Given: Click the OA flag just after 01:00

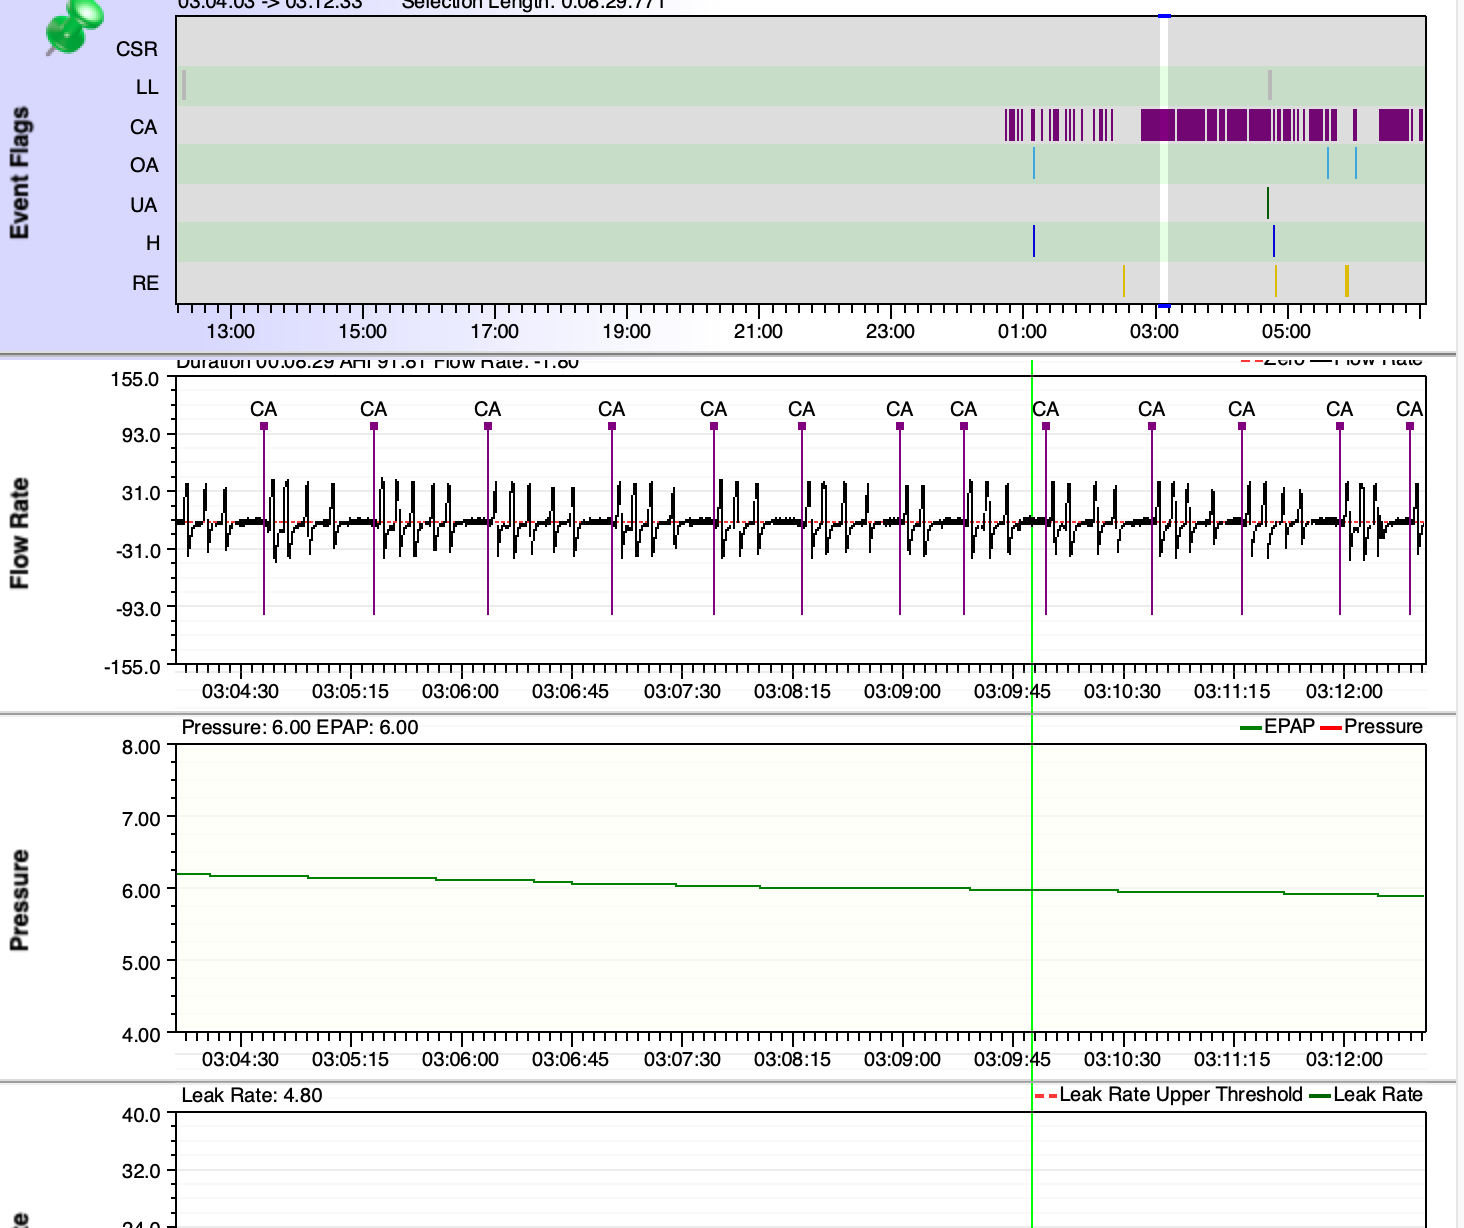Looking at the screenshot, I should [x=1034, y=163].
